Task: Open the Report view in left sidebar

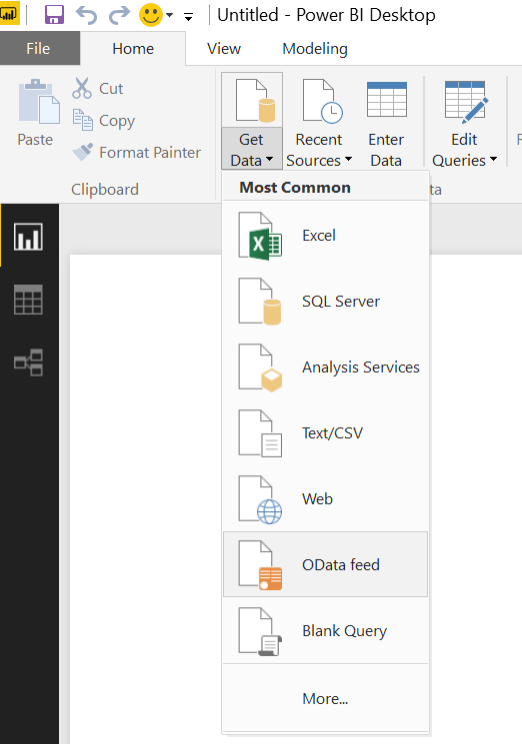Action: click(28, 236)
